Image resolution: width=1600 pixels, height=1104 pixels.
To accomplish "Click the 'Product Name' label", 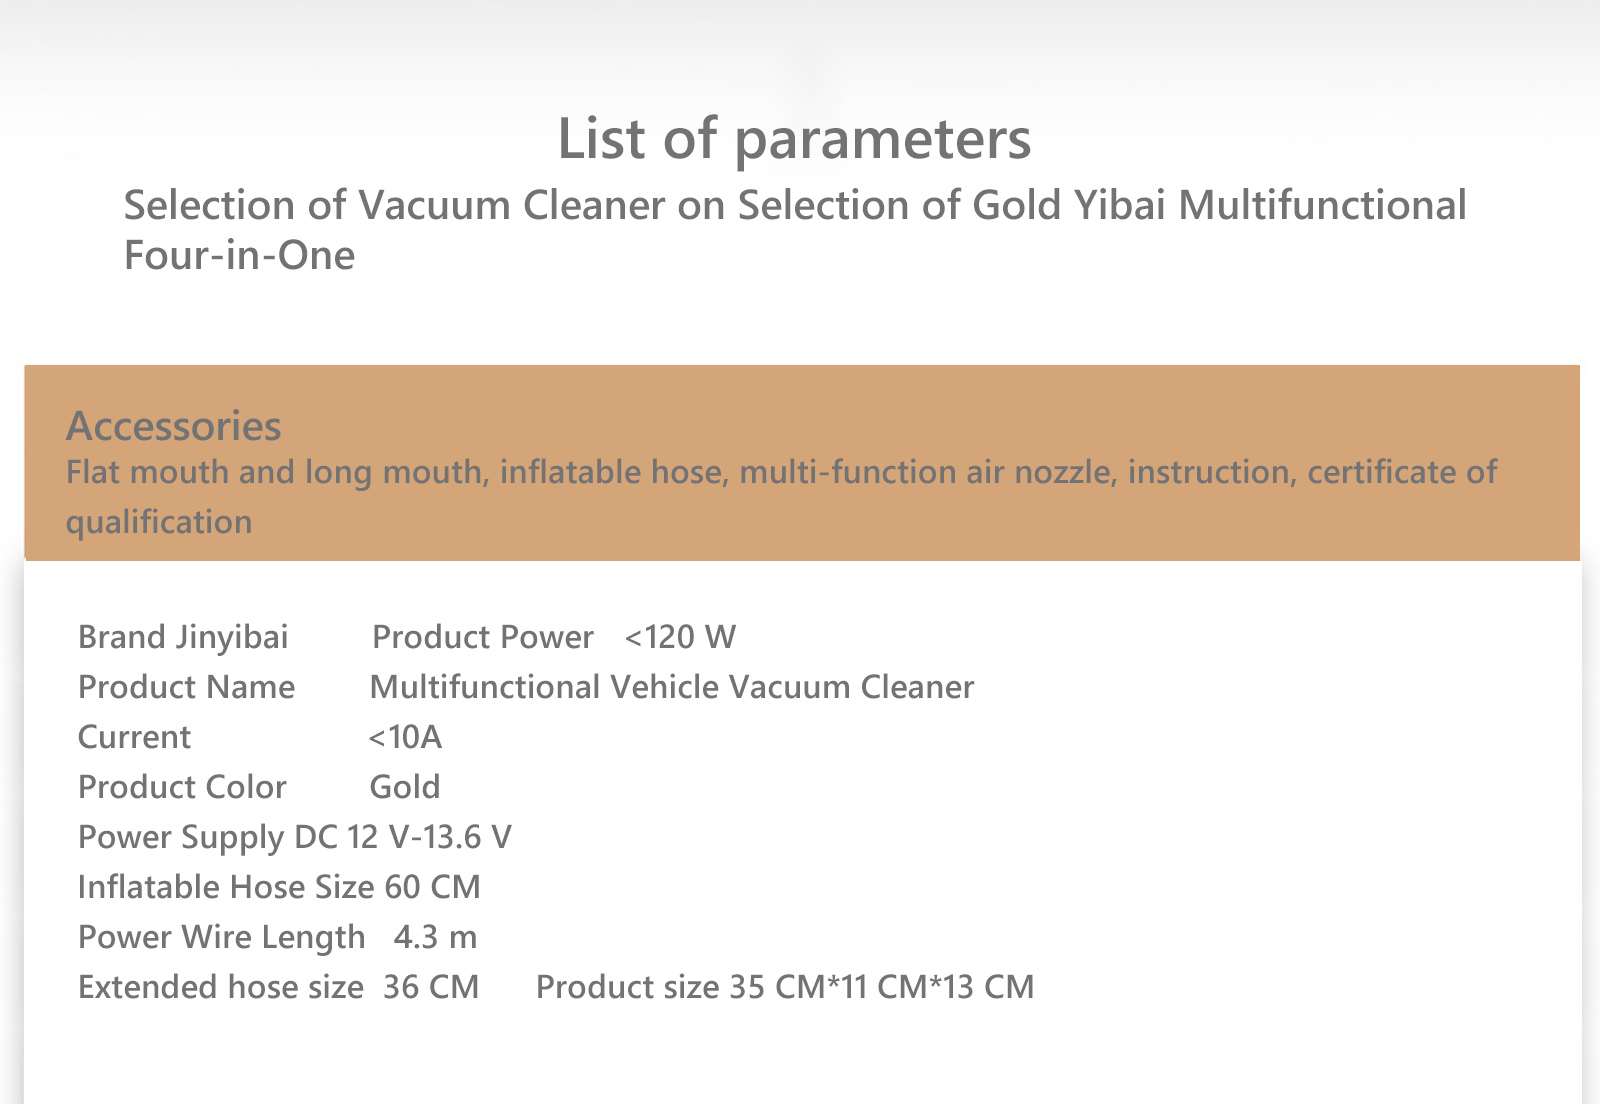I will pyautogui.click(x=186, y=687).
